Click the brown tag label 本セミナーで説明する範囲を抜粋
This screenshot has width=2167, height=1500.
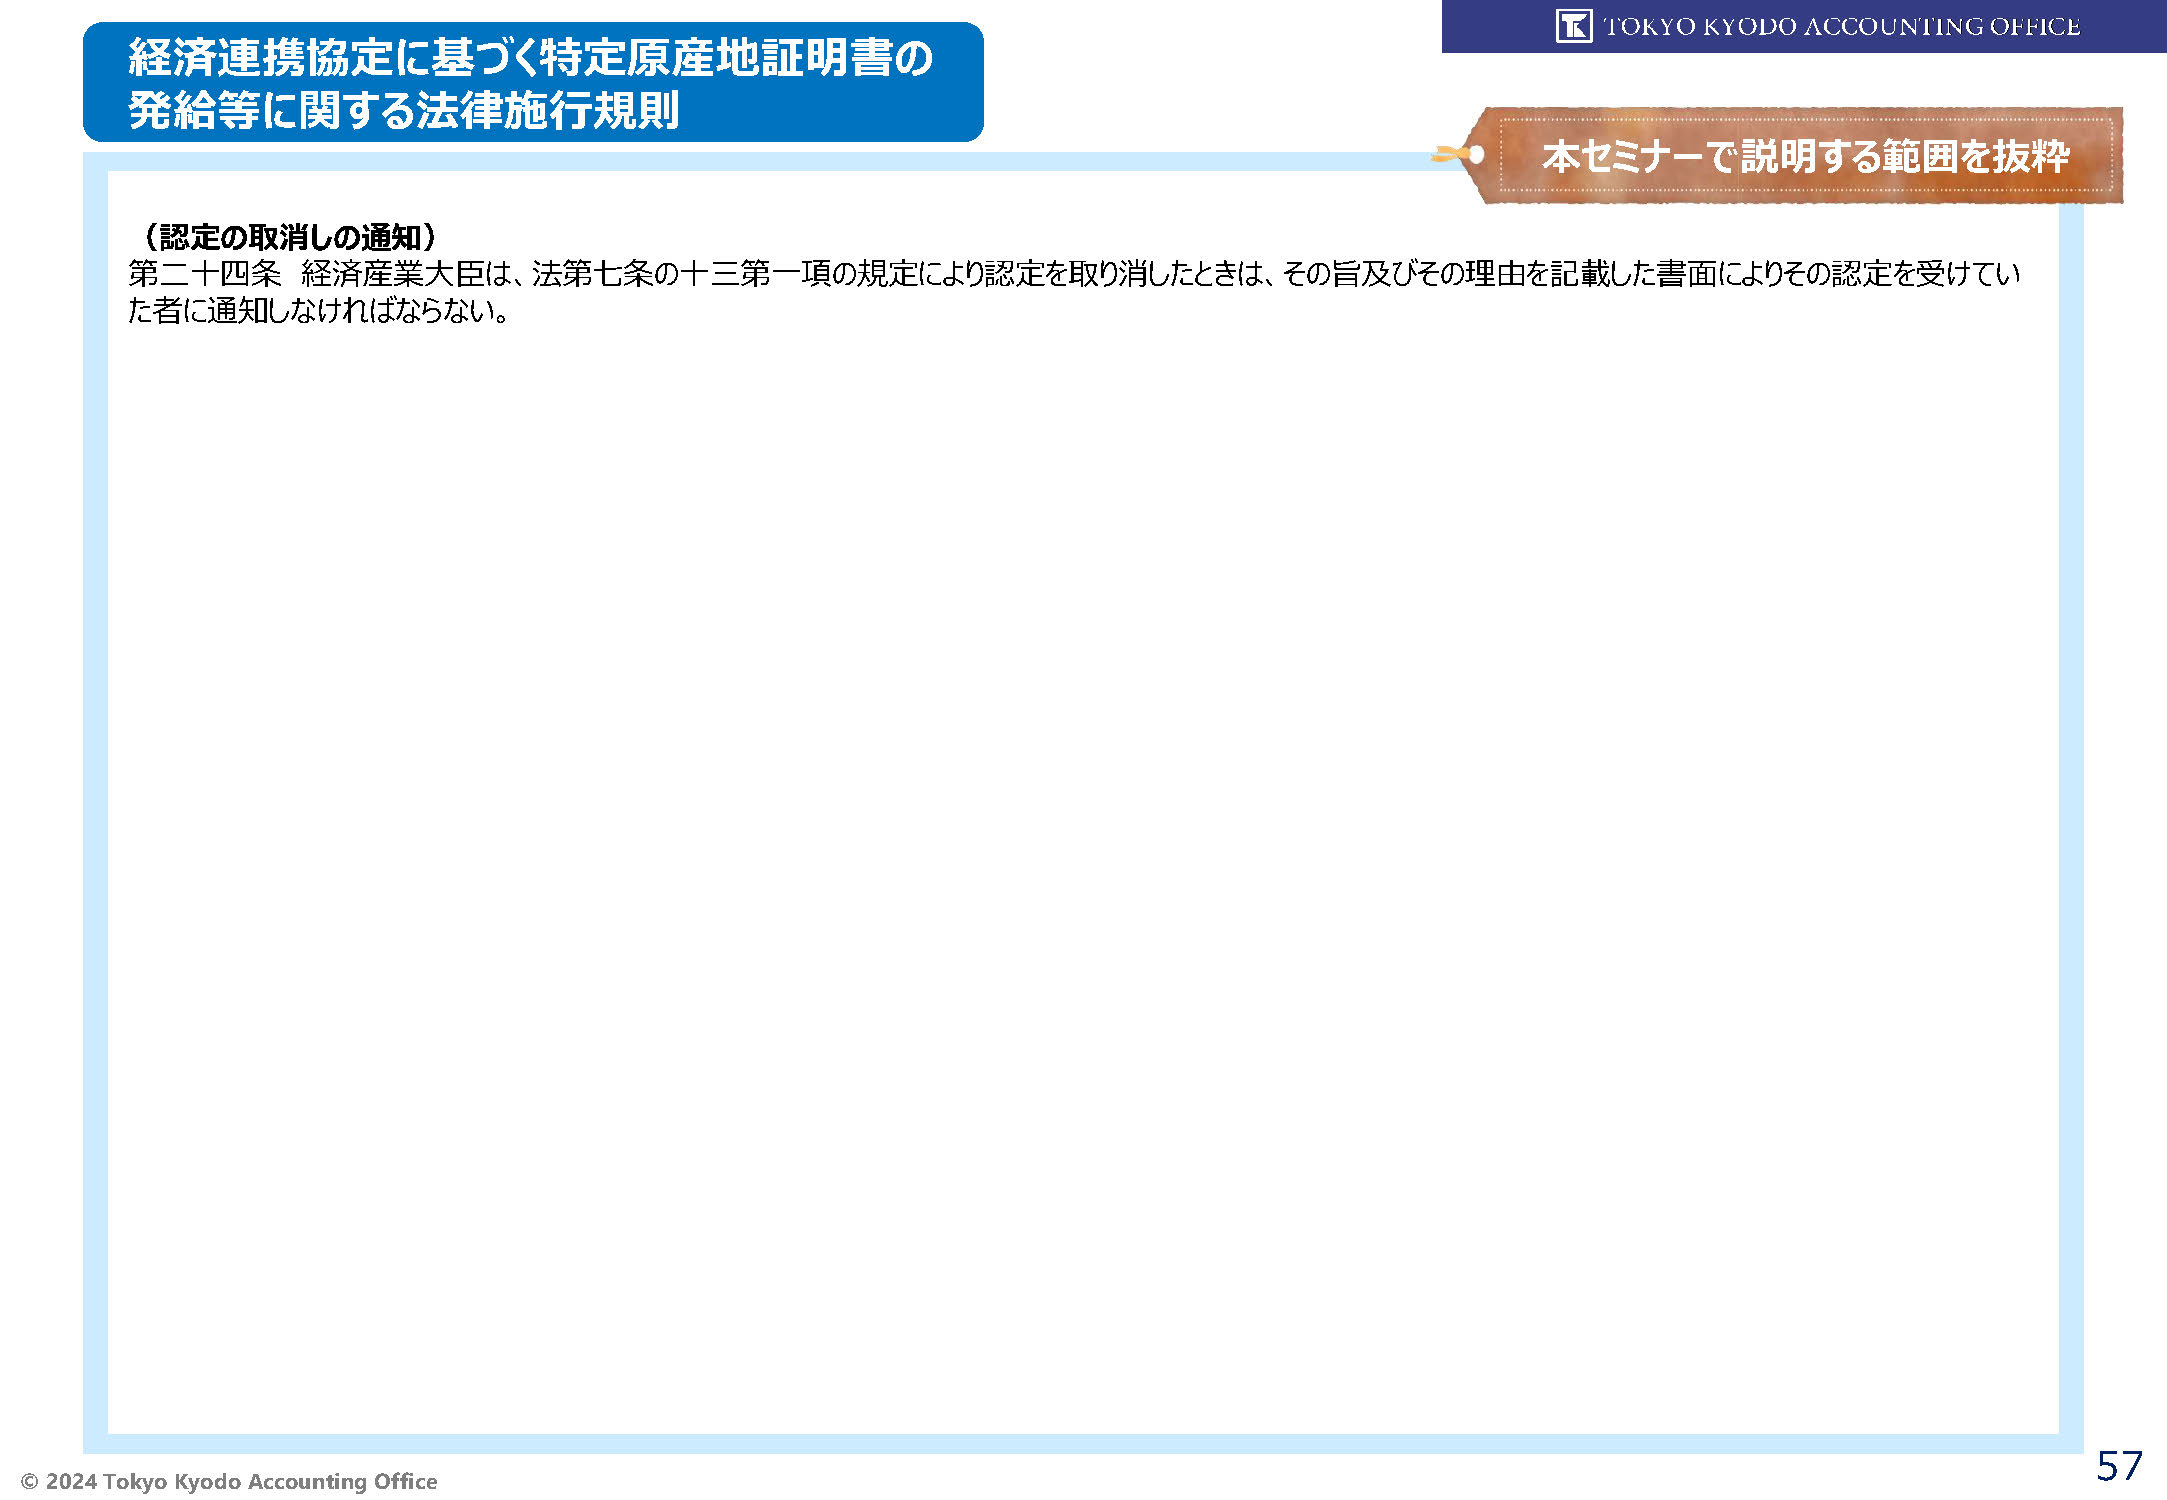[x=1805, y=157]
